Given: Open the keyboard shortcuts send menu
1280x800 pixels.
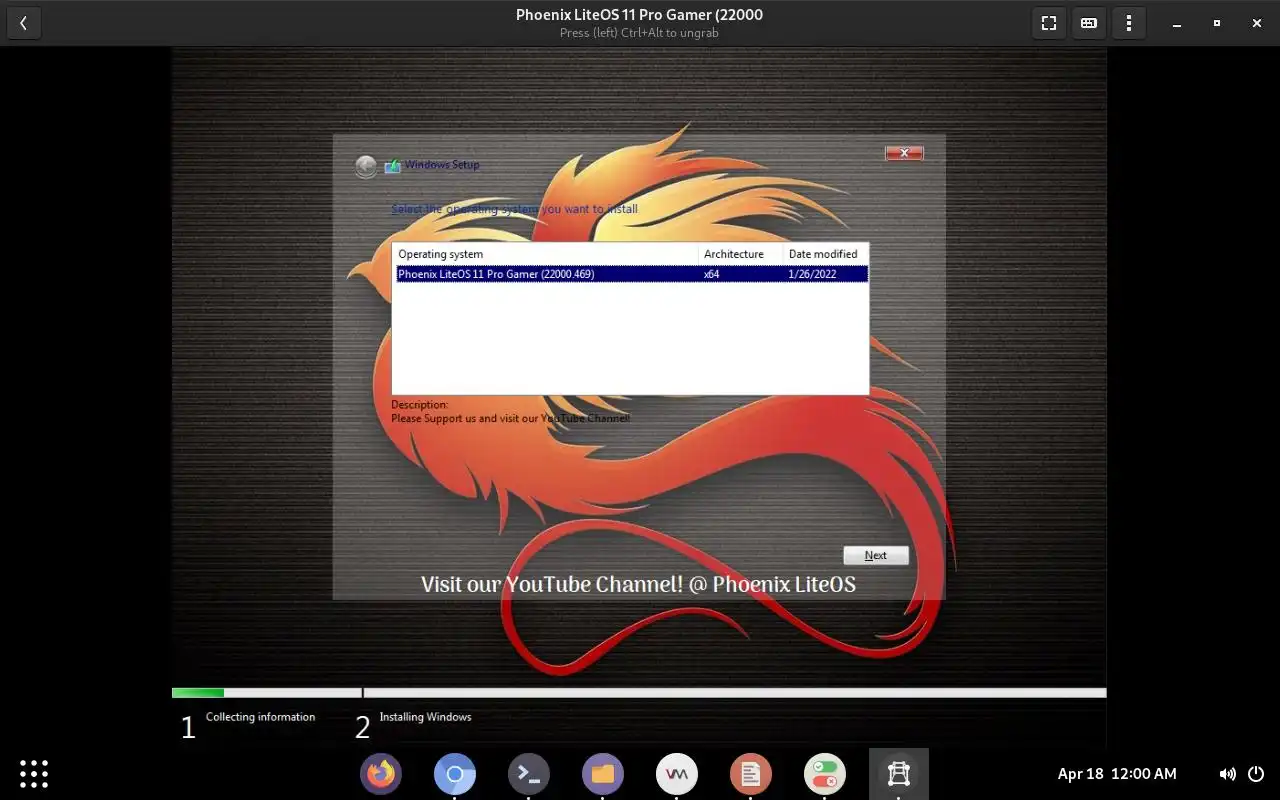Looking at the screenshot, I should pos(1089,23).
